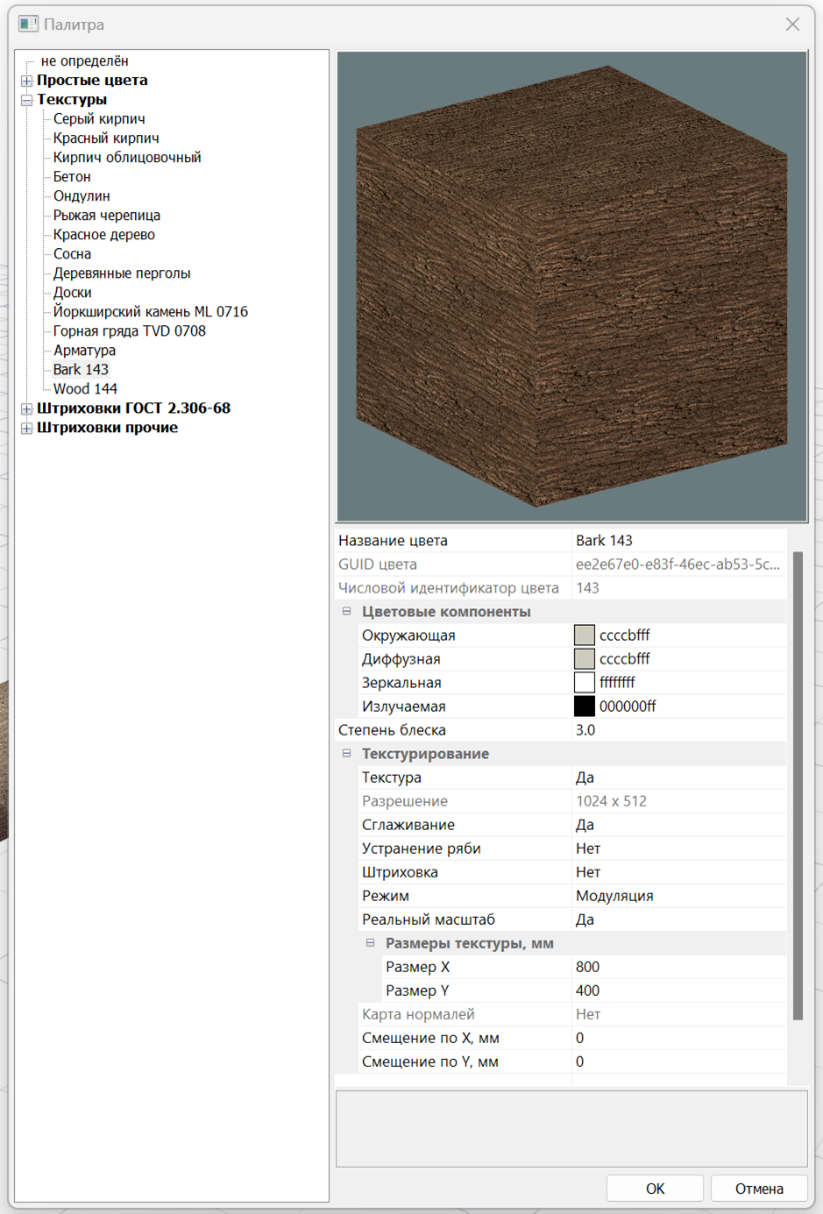
Task: Click the Окружающая color swatch
Action: [585, 635]
